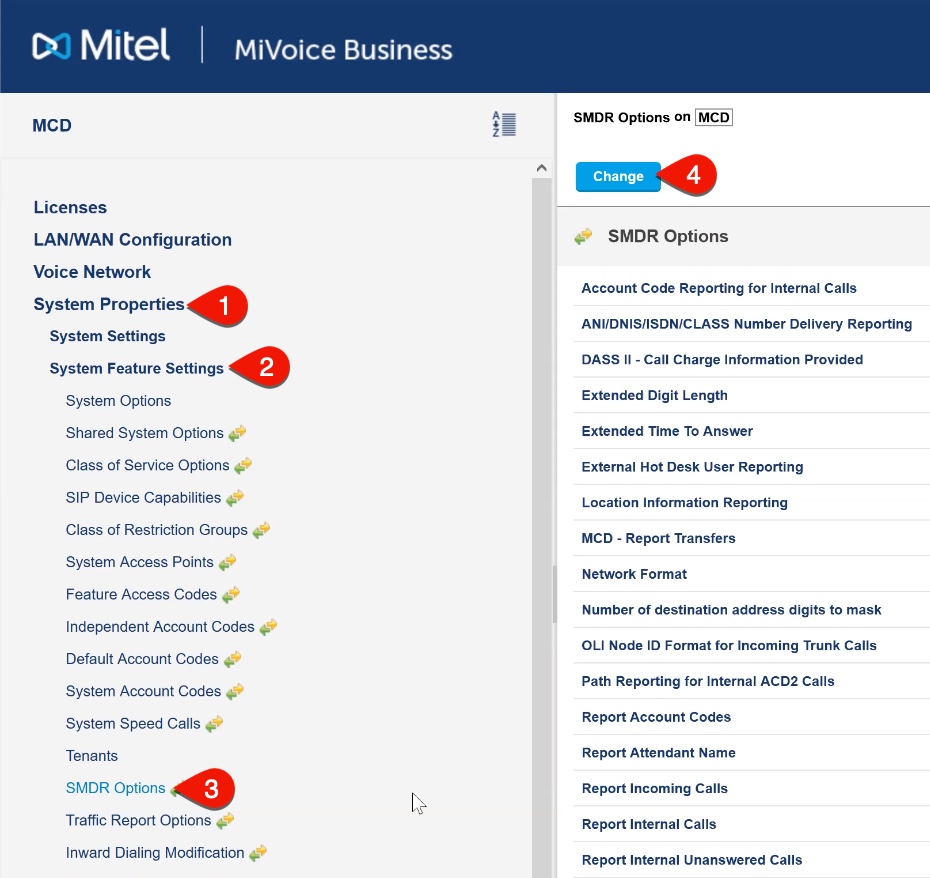Open the Network Format setting row
The image size is (930, 878).
[634, 574]
